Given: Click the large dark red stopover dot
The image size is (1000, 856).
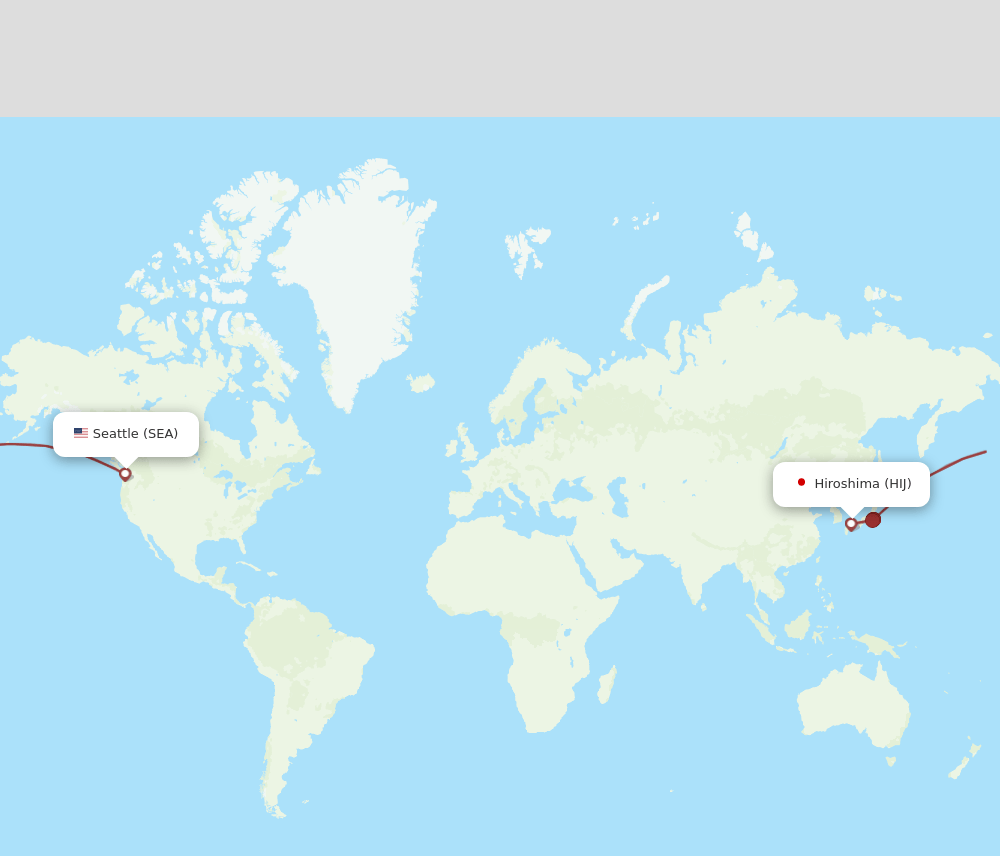Looking at the screenshot, I should 873,520.
